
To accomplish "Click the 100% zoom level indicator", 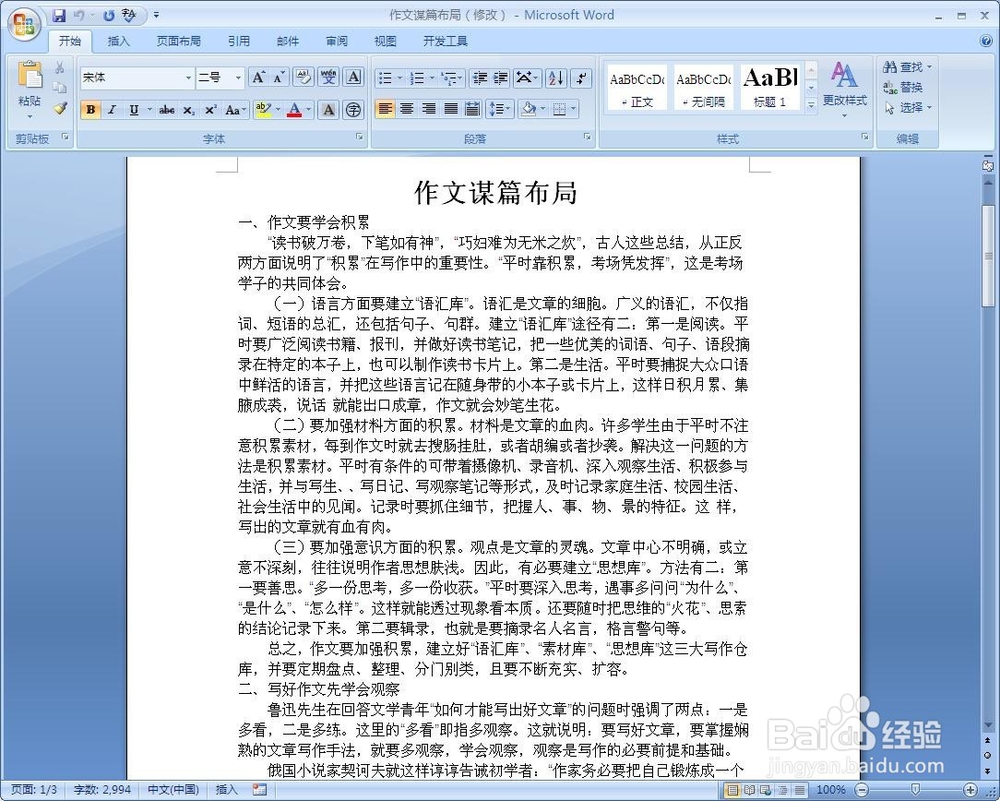I will [831, 790].
